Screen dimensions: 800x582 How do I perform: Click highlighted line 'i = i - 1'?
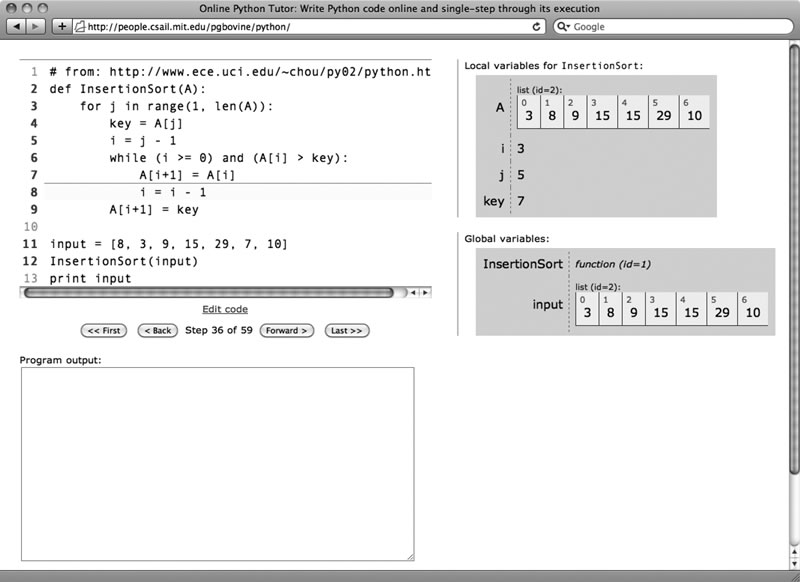(173, 192)
